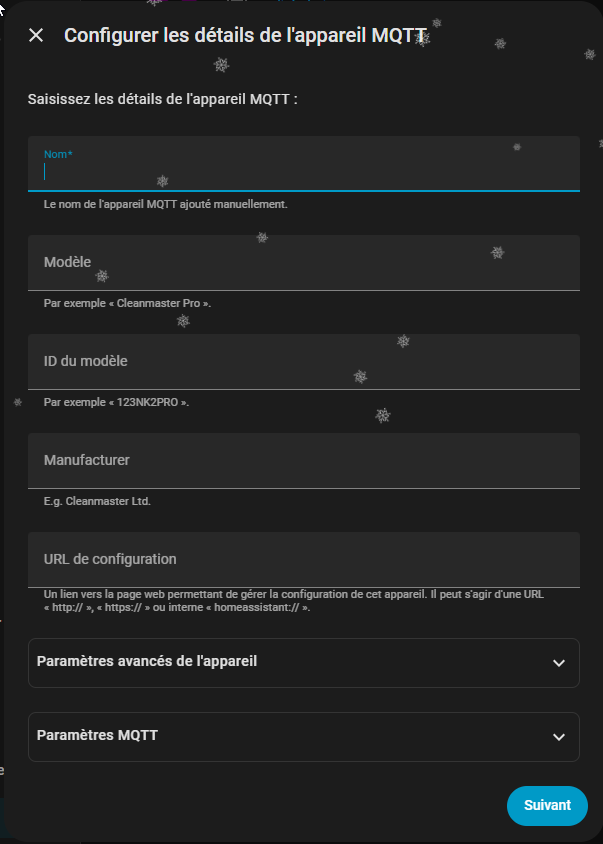Select the ID du modèle field
The image size is (603, 844).
pyautogui.click(x=303, y=361)
